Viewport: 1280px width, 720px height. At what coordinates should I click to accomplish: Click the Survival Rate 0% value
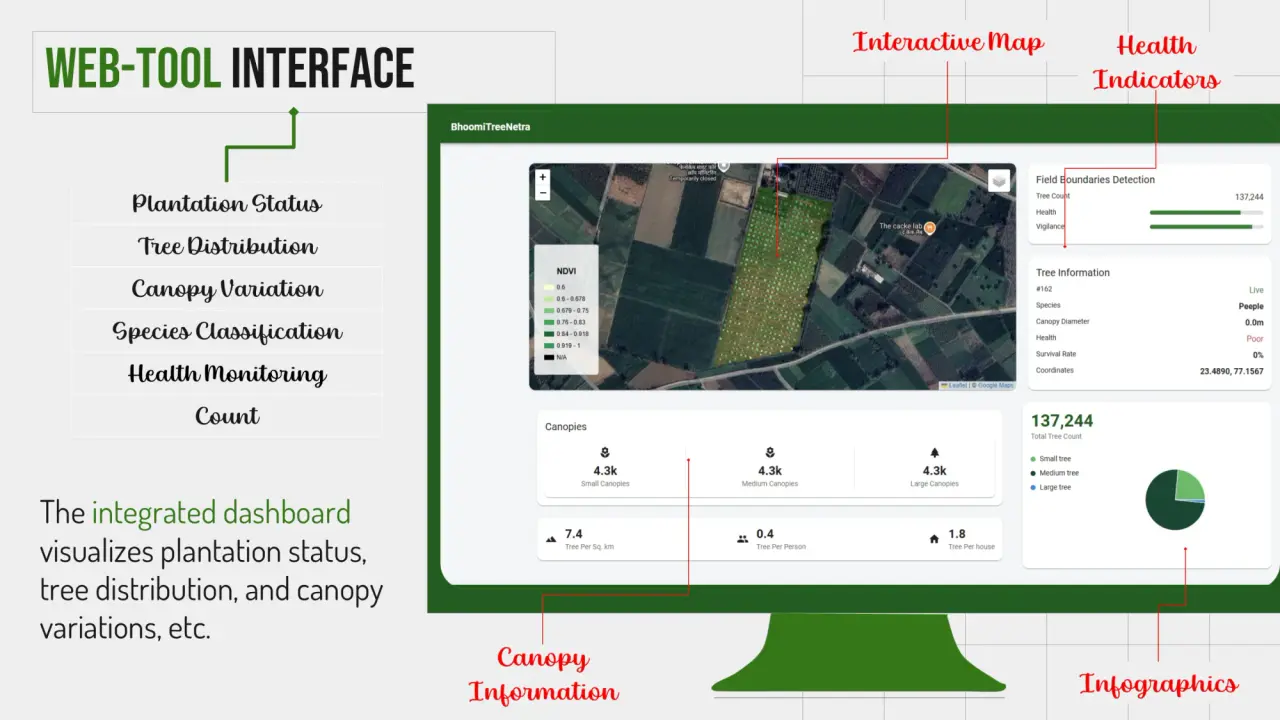click(1258, 355)
